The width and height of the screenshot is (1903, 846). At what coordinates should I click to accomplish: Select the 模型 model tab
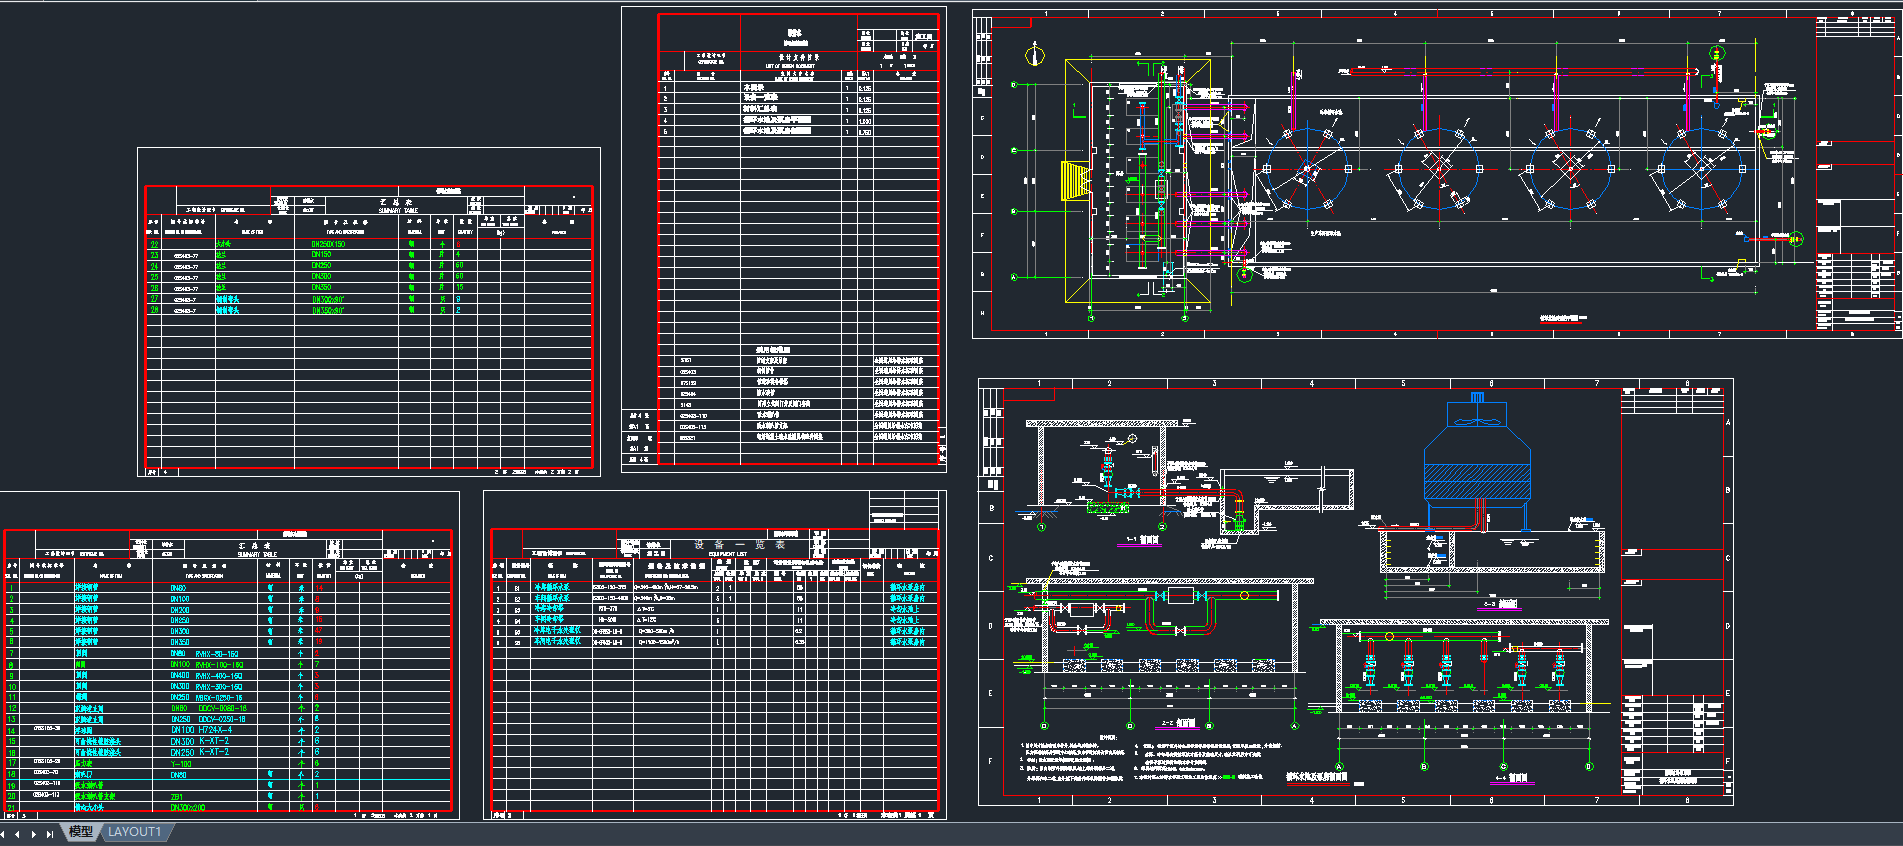tap(81, 832)
